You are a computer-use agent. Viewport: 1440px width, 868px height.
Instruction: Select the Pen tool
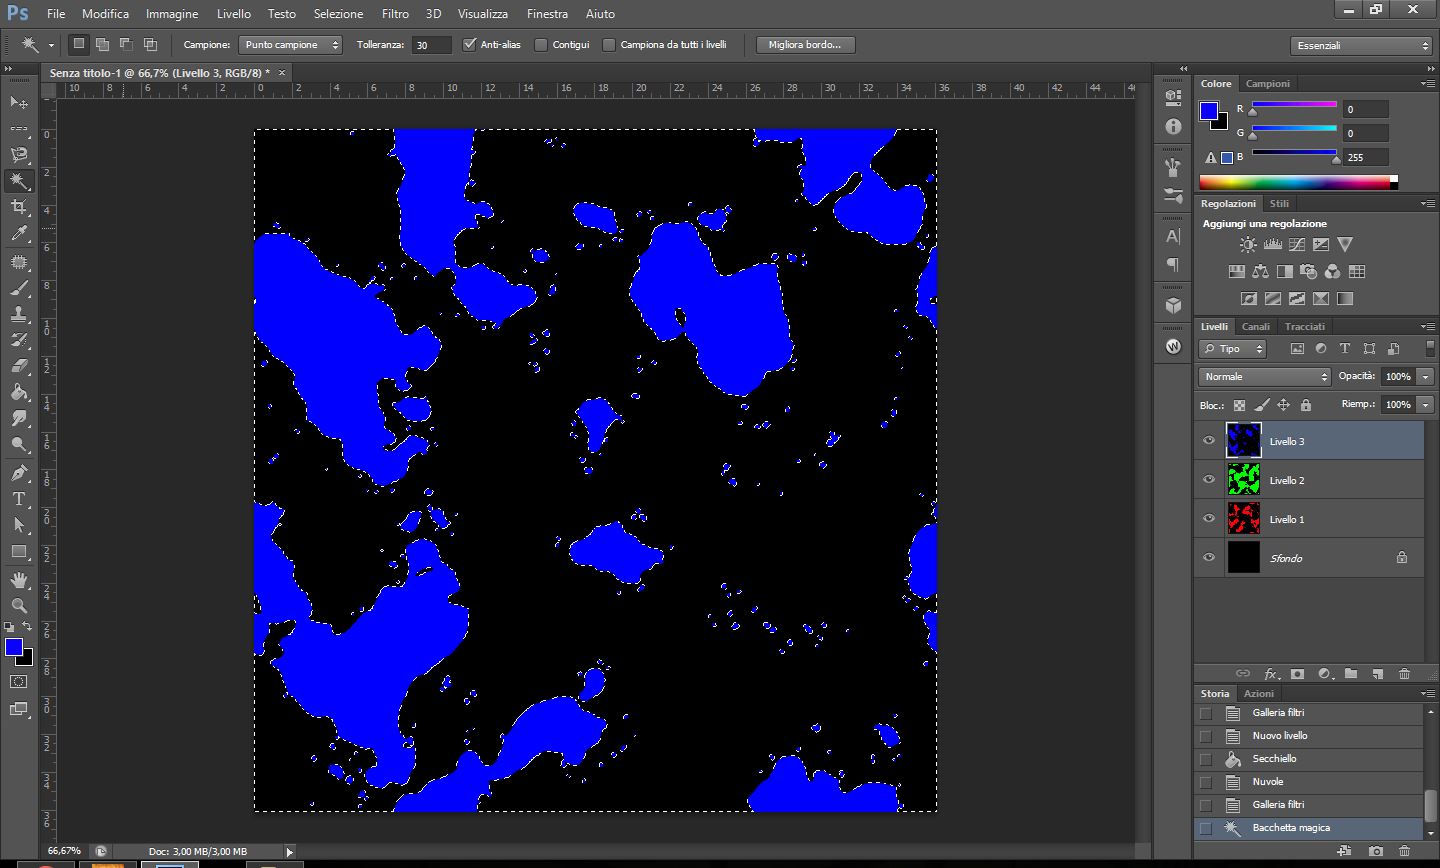19,473
